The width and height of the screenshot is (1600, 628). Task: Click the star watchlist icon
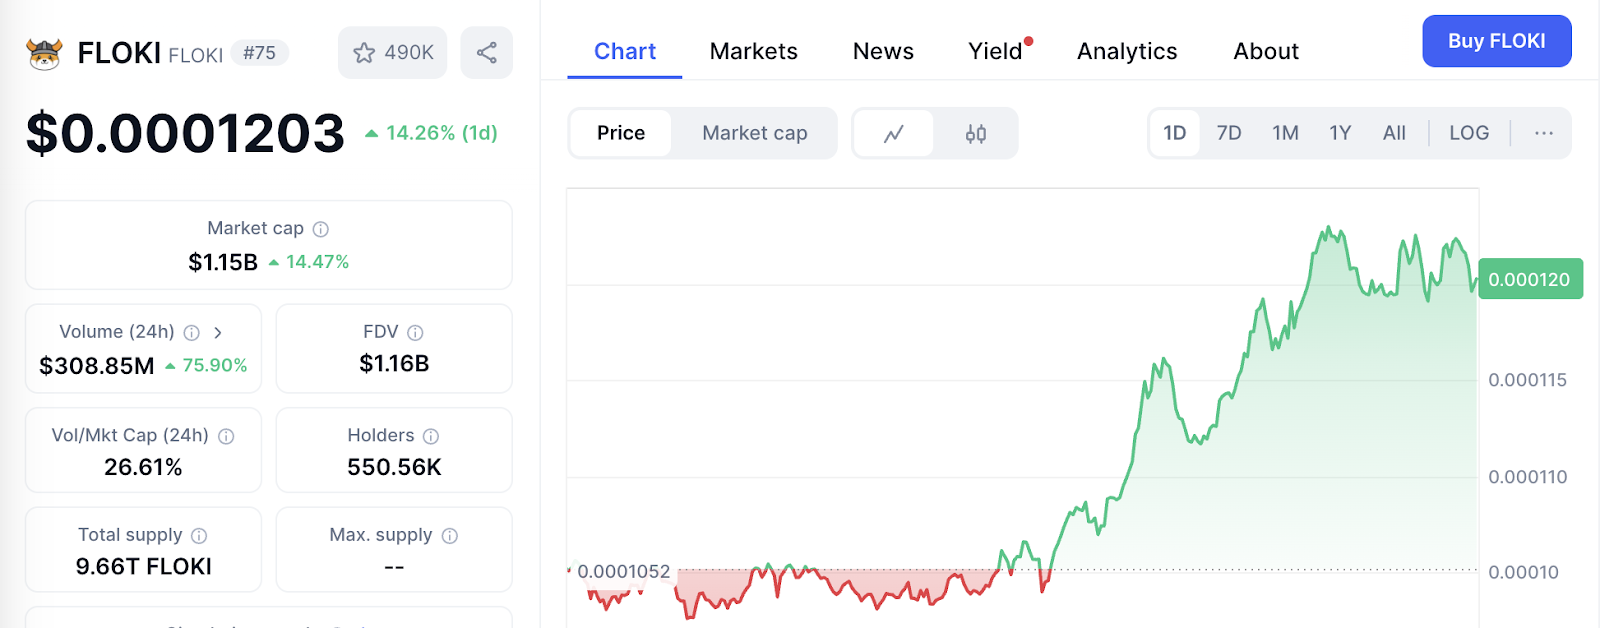tap(365, 53)
